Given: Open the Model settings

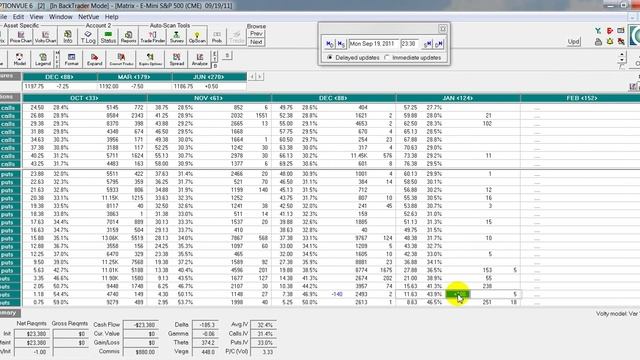Looking at the screenshot, I should 20,59.
